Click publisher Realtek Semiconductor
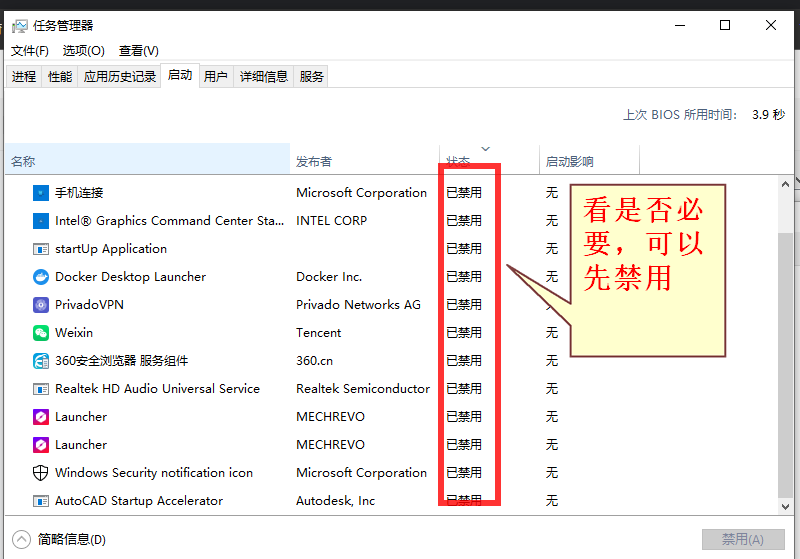This screenshot has width=800, height=559. [363, 389]
